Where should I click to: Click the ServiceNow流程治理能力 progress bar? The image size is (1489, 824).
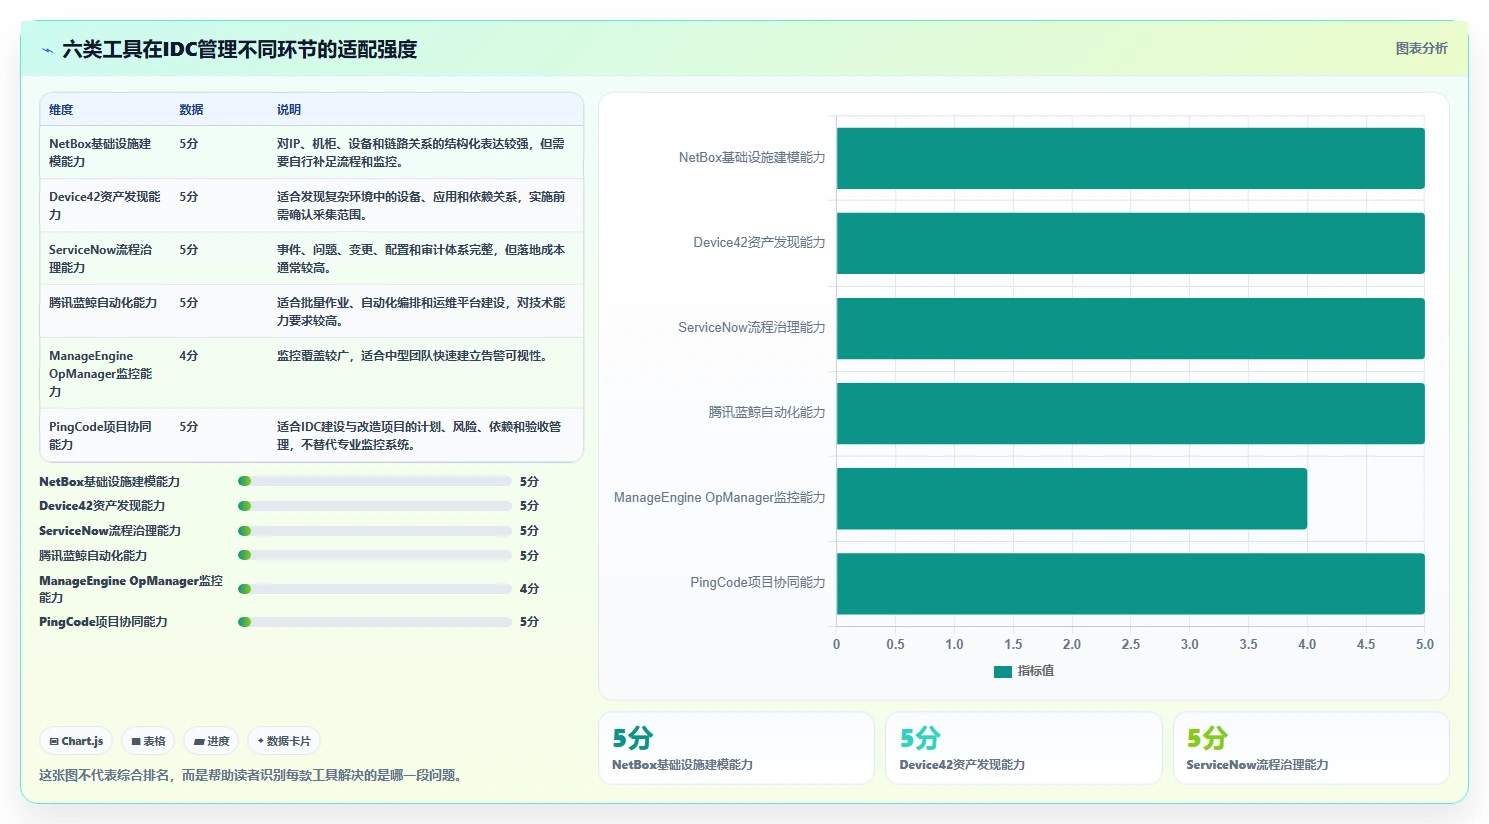click(x=375, y=531)
